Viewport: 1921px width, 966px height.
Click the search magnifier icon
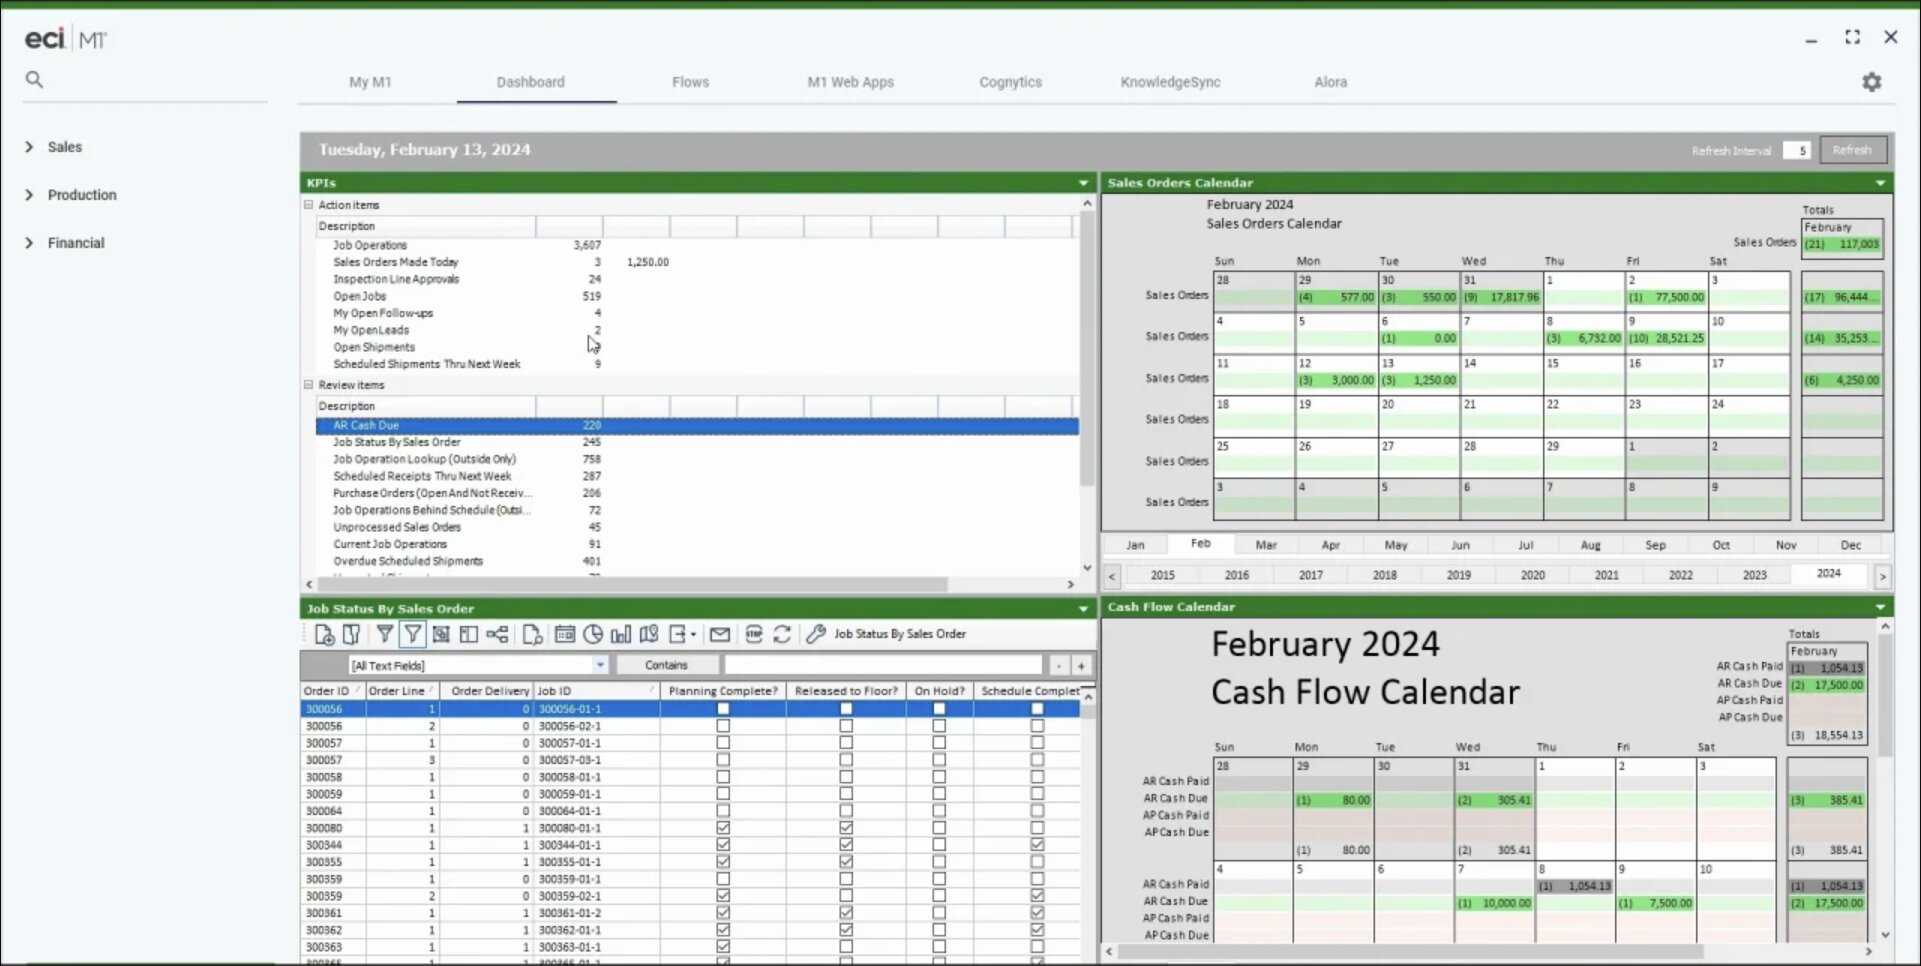coord(34,80)
